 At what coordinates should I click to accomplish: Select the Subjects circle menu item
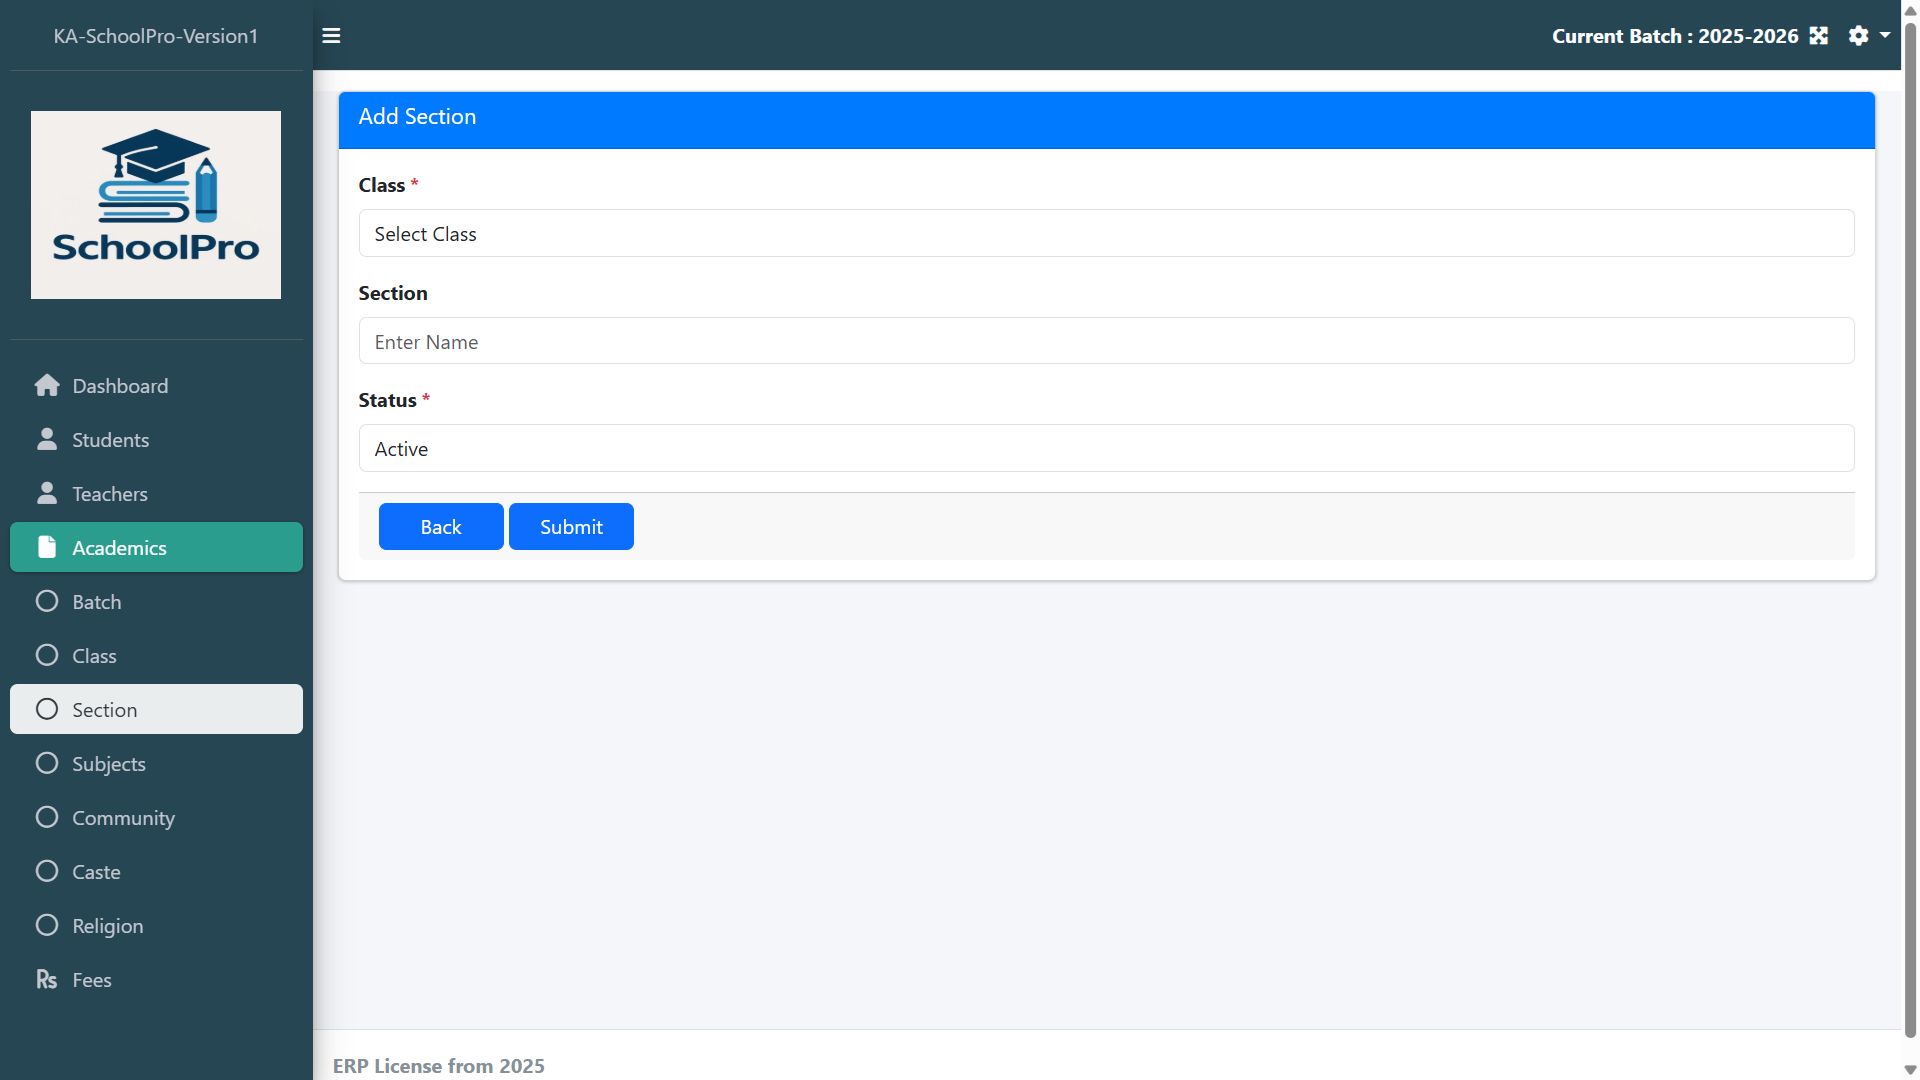click(x=108, y=764)
